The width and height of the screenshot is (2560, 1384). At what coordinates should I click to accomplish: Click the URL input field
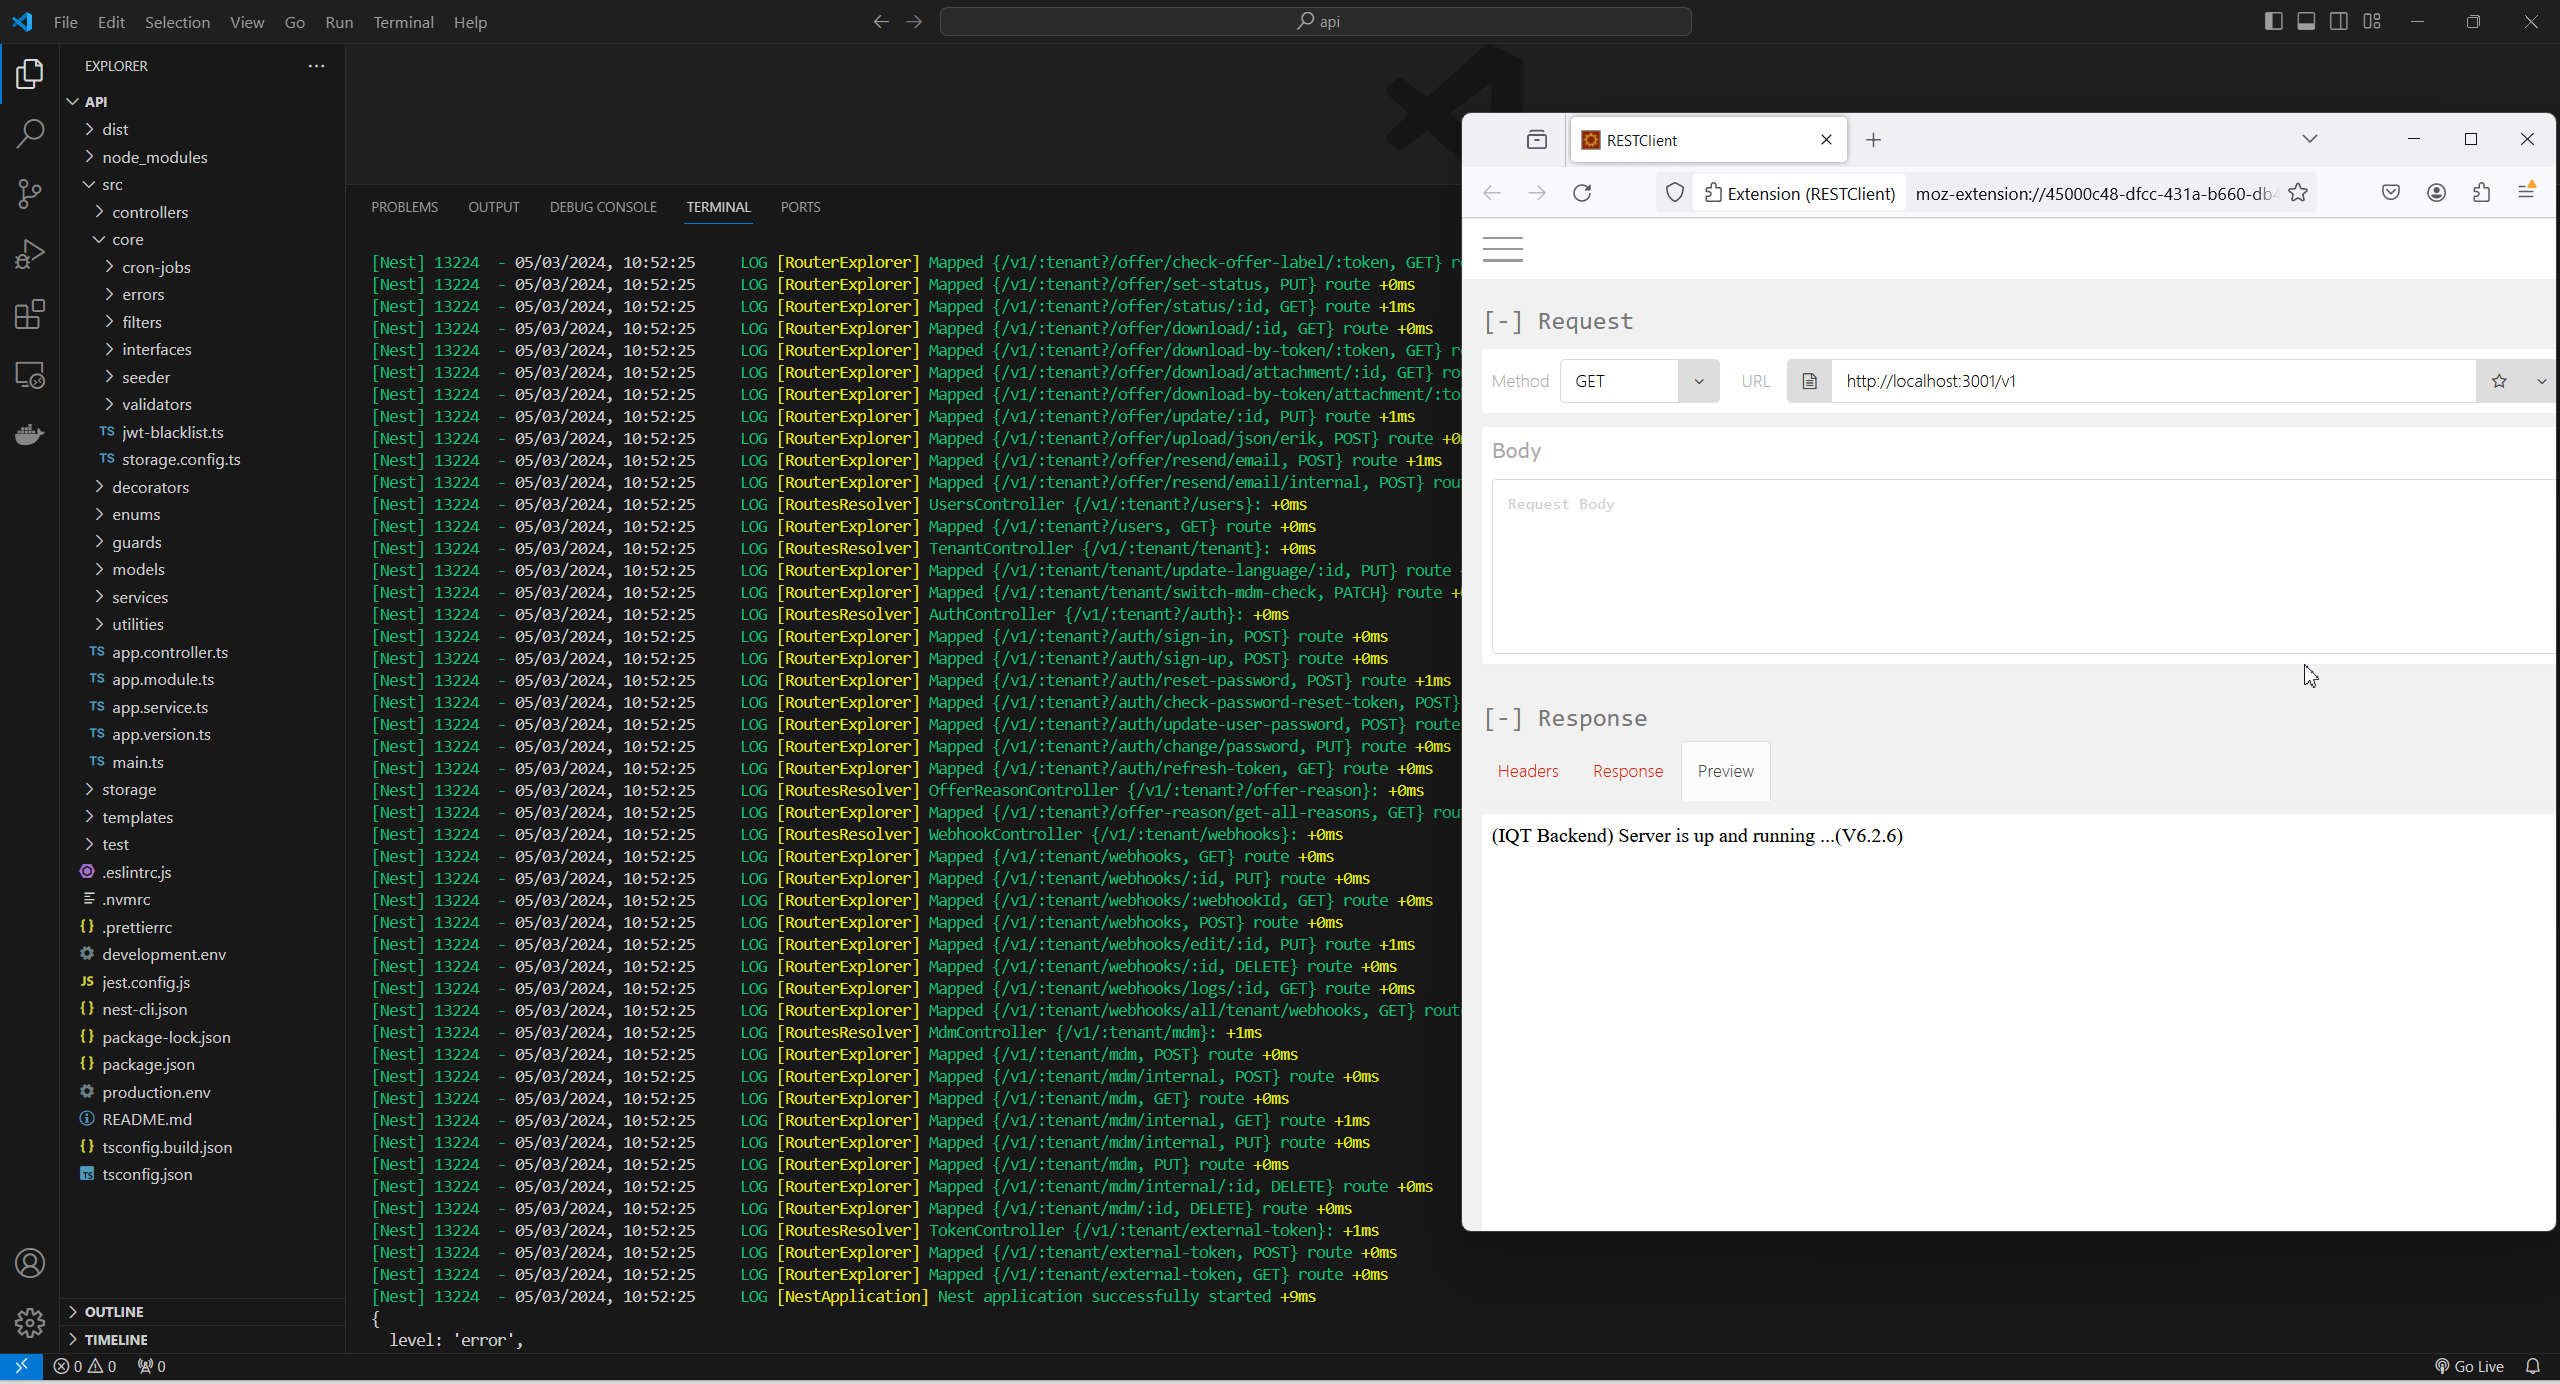click(2150, 381)
